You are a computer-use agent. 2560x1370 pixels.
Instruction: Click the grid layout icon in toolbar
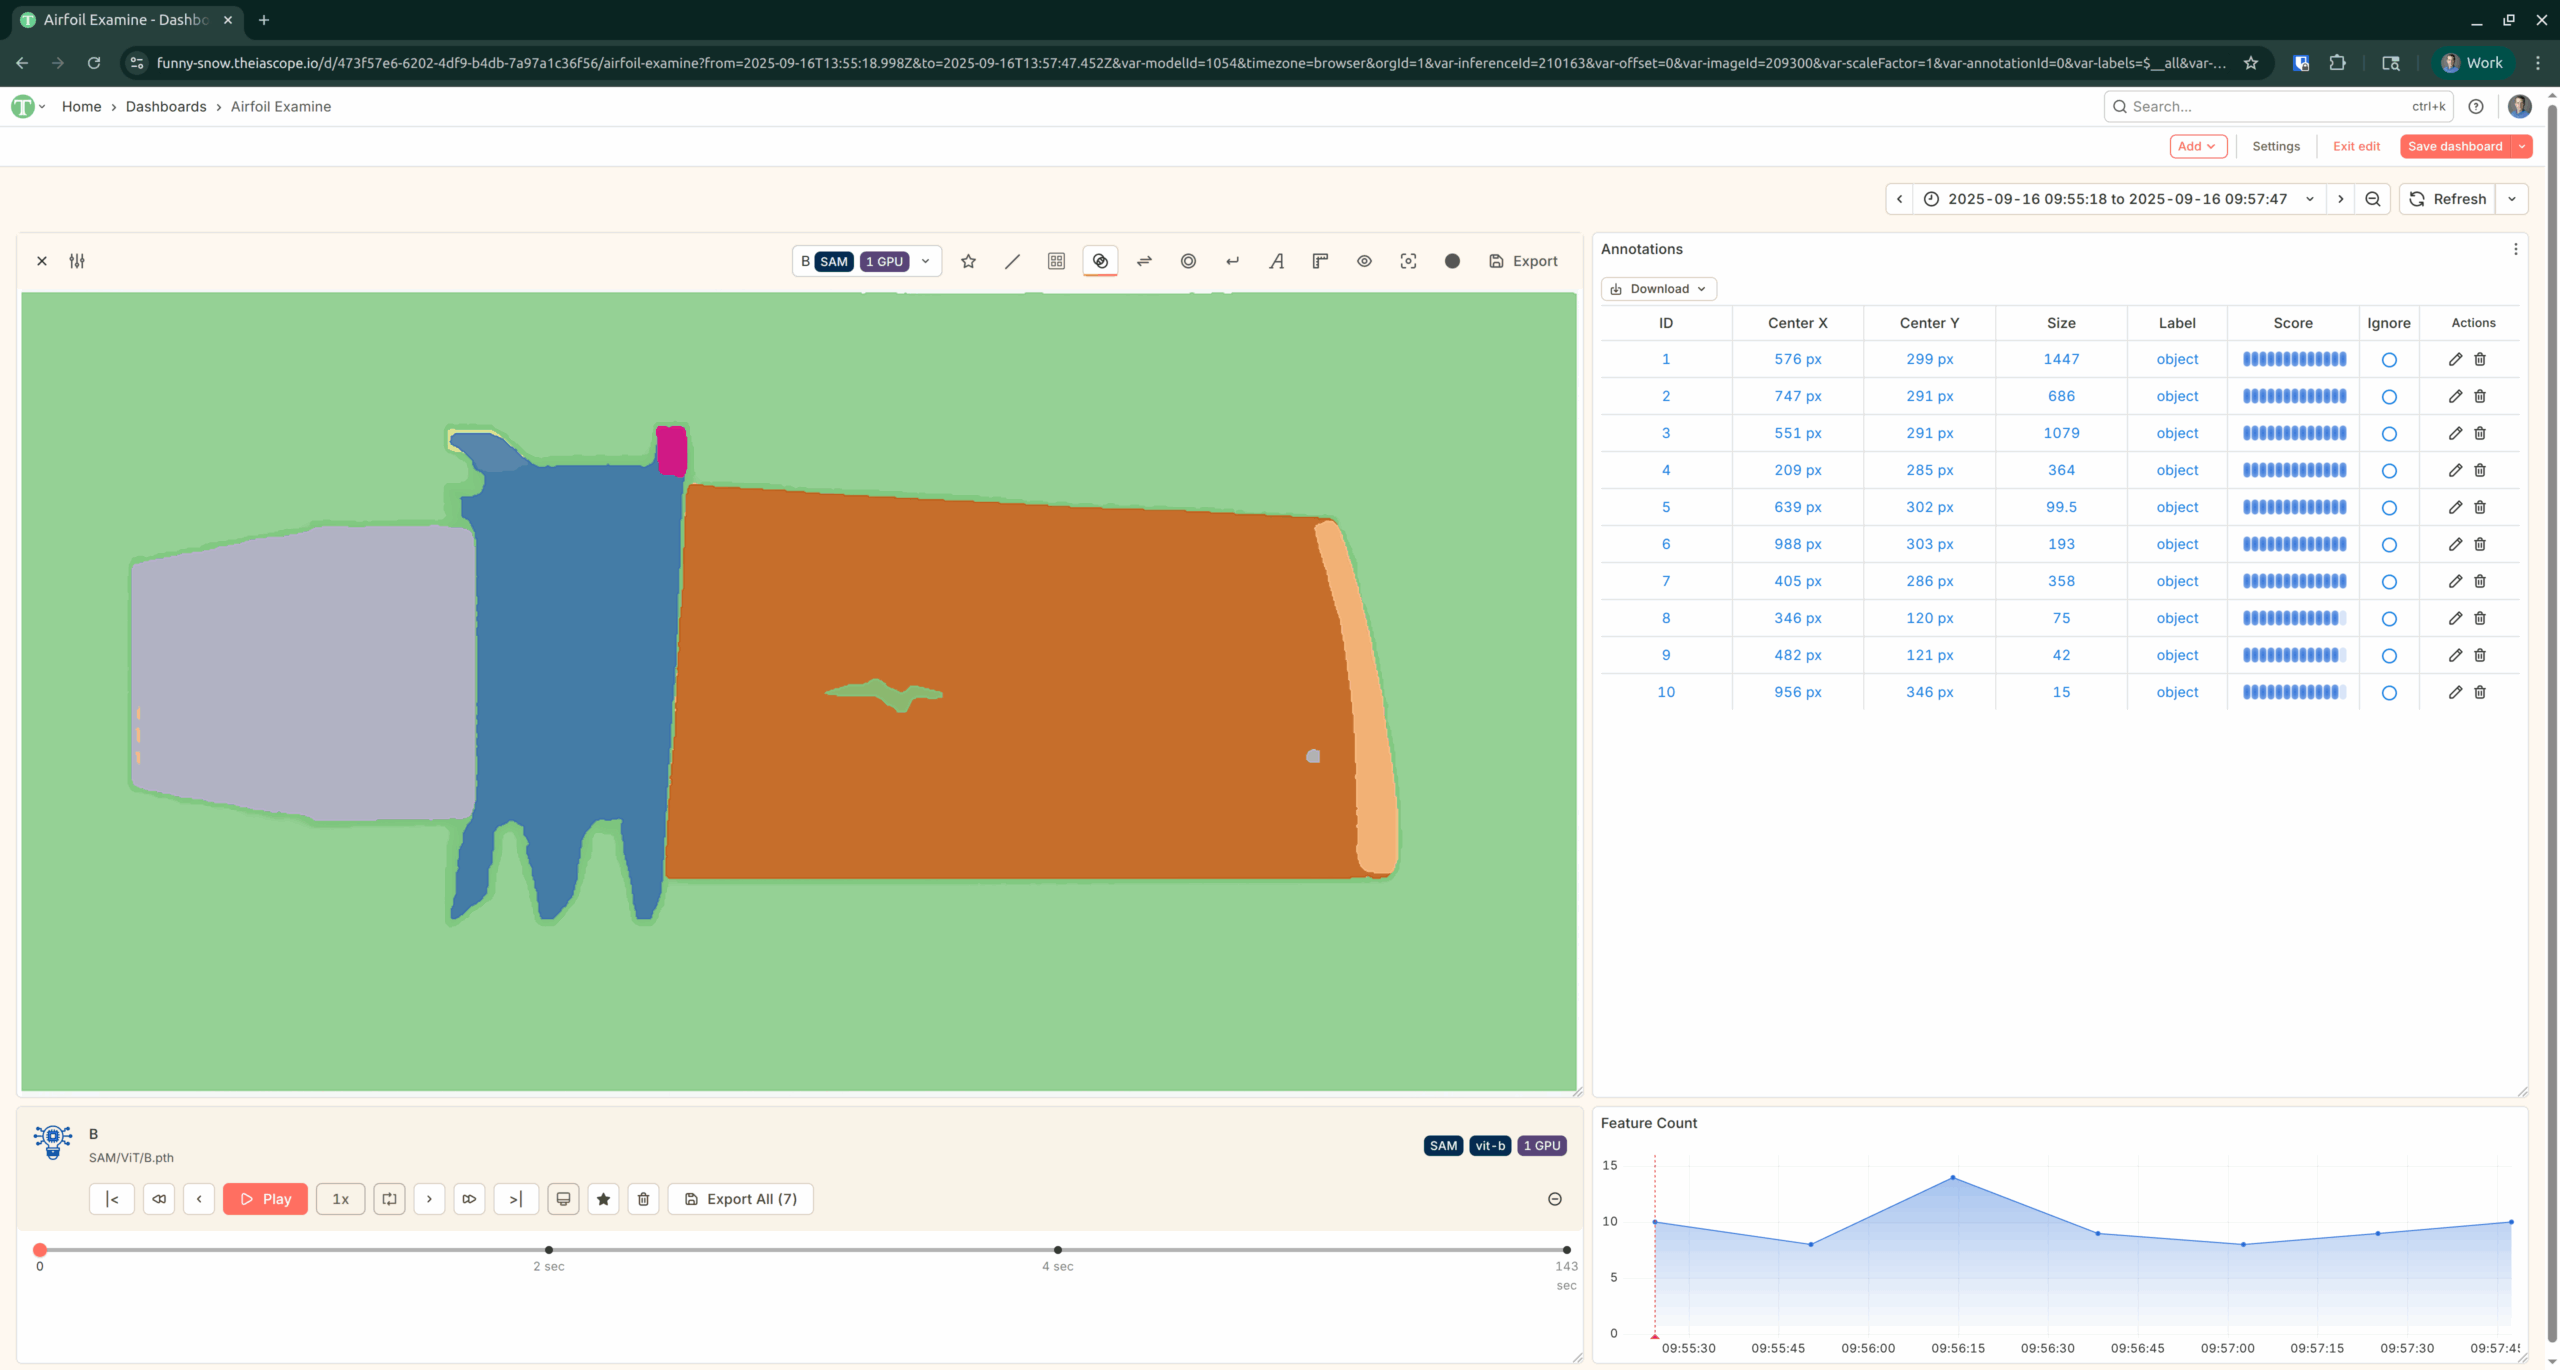pyautogui.click(x=1056, y=261)
